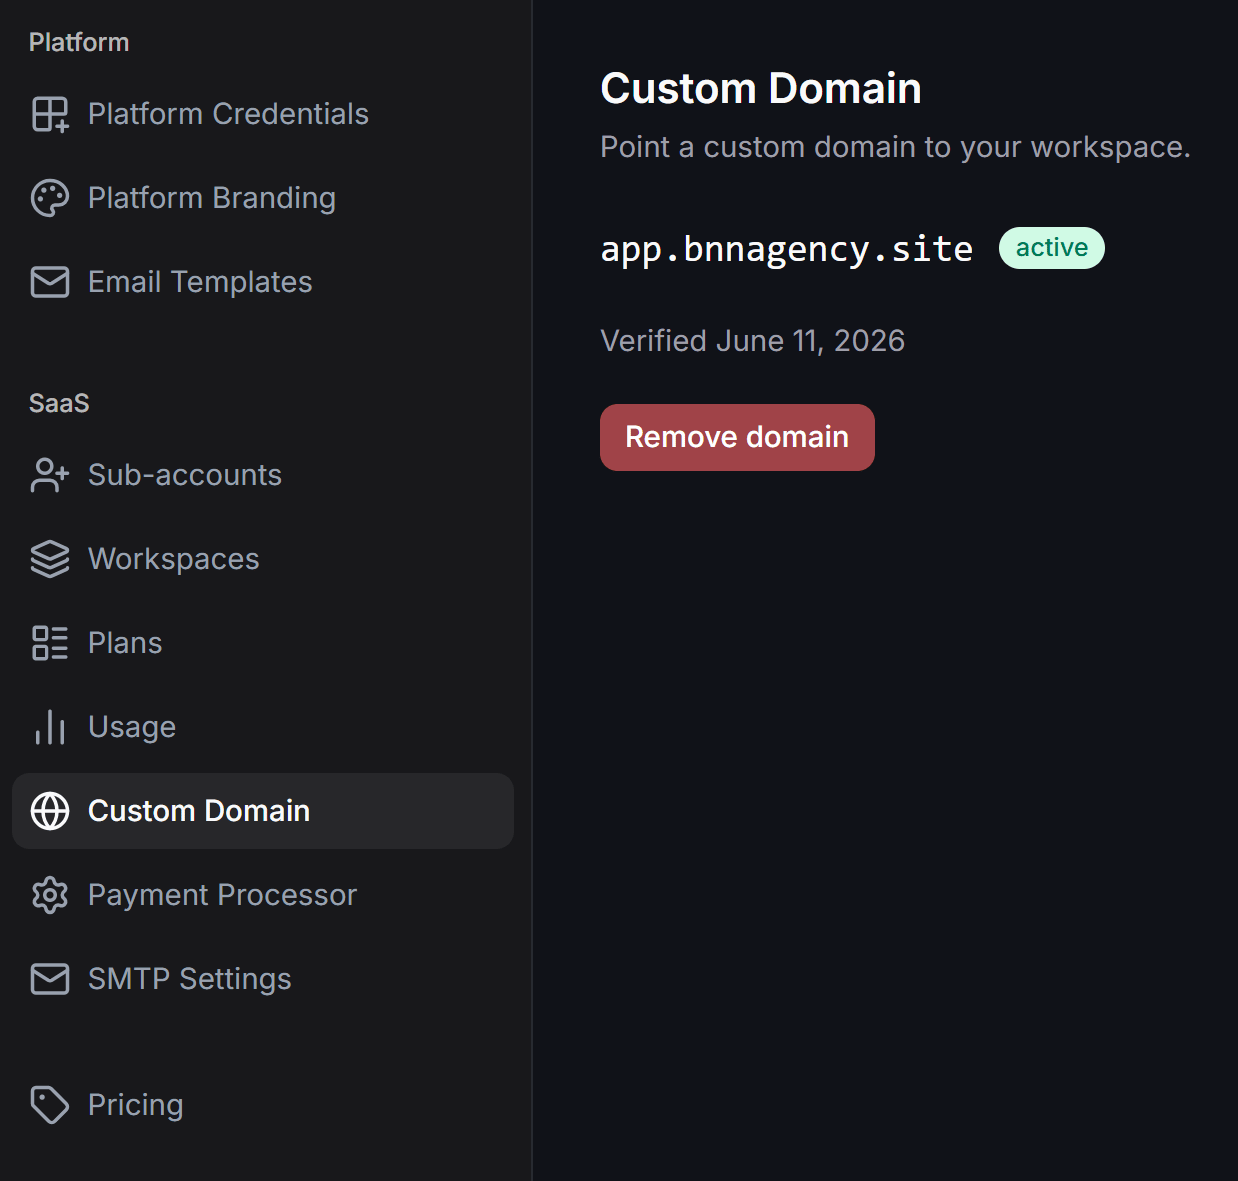Select Custom Domain sidebar item
The width and height of the screenshot is (1238, 1181).
263,811
